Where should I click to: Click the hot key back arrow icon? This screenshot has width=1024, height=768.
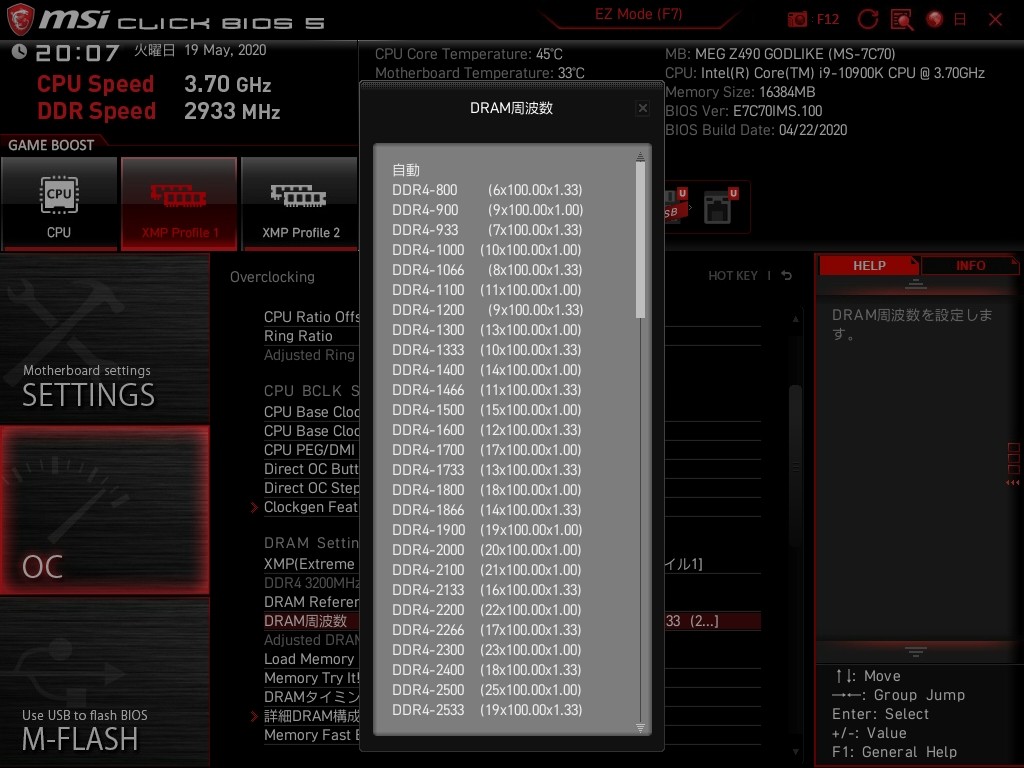click(x=786, y=276)
